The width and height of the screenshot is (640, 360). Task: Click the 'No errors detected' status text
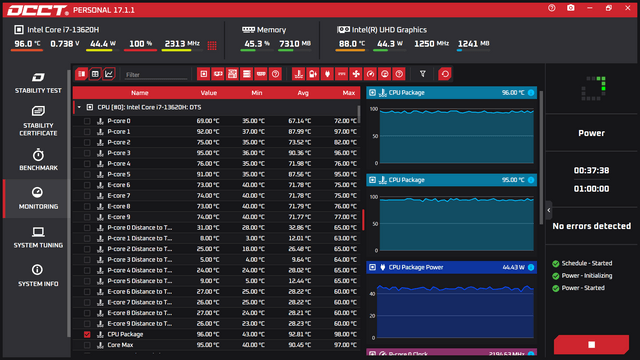tap(591, 226)
